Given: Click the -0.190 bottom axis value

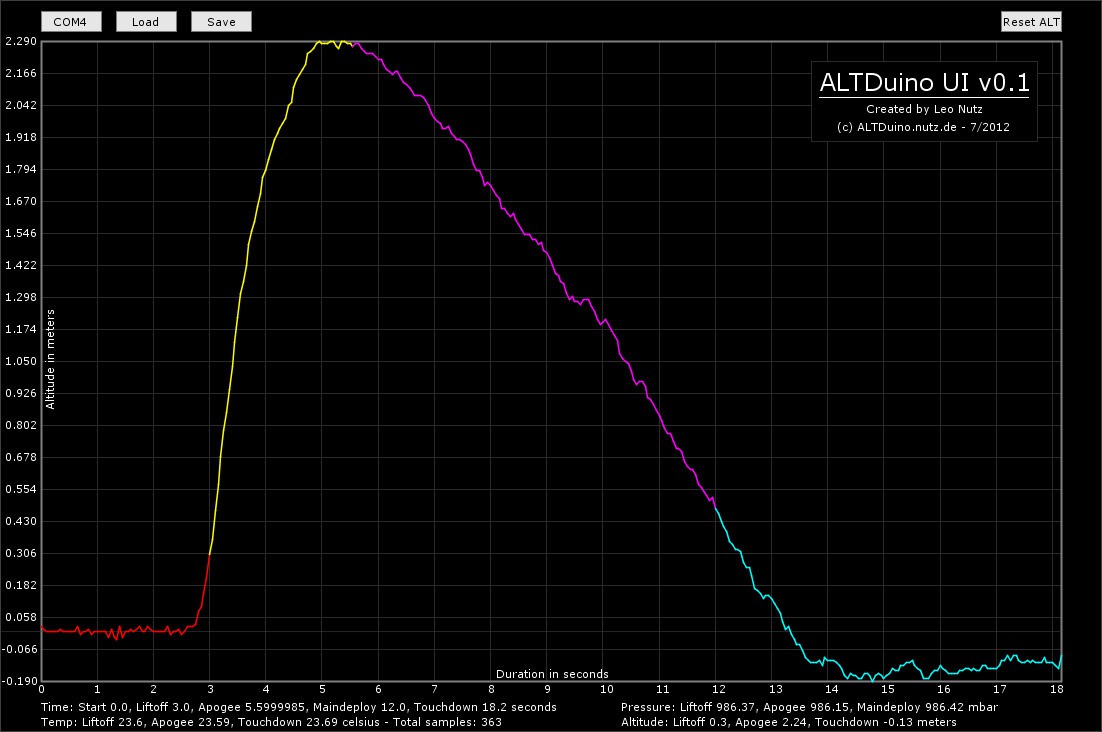Looking at the screenshot, I should click(x=20, y=681).
